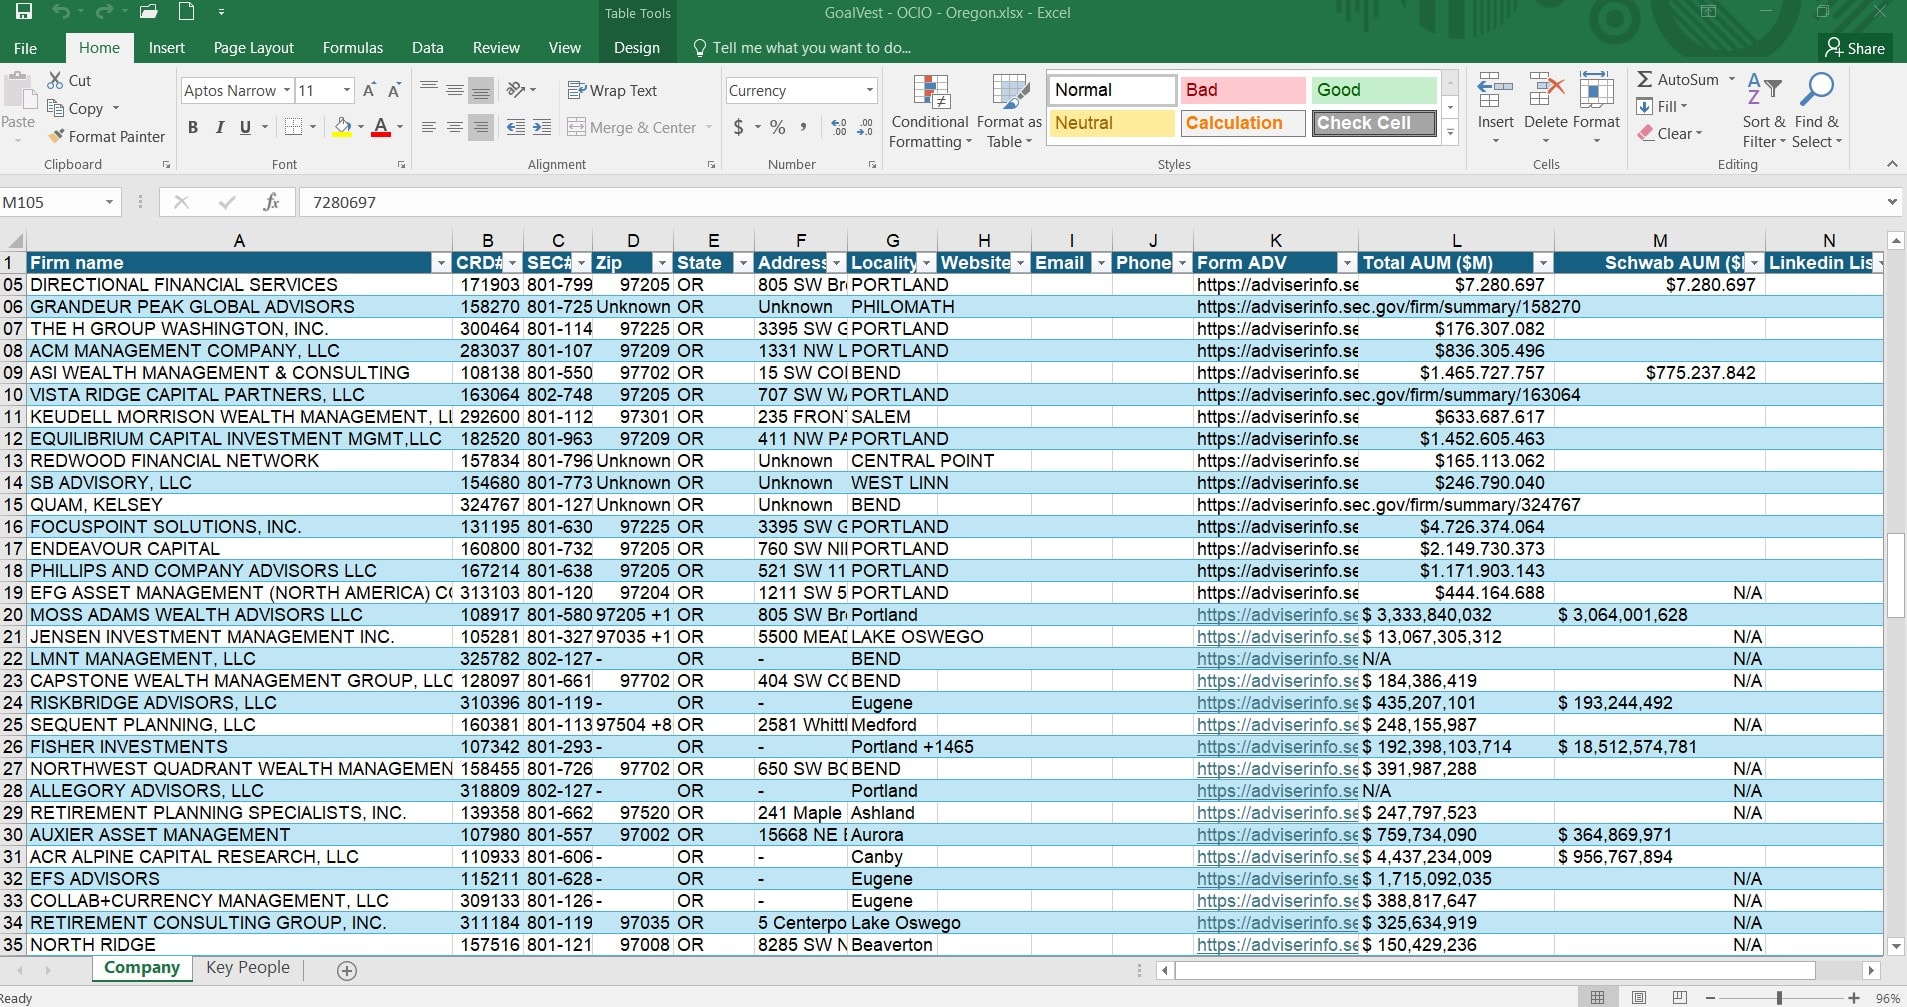Click the Undo arrow icon
Screen dimensions: 1907x1007
pos(61,12)
